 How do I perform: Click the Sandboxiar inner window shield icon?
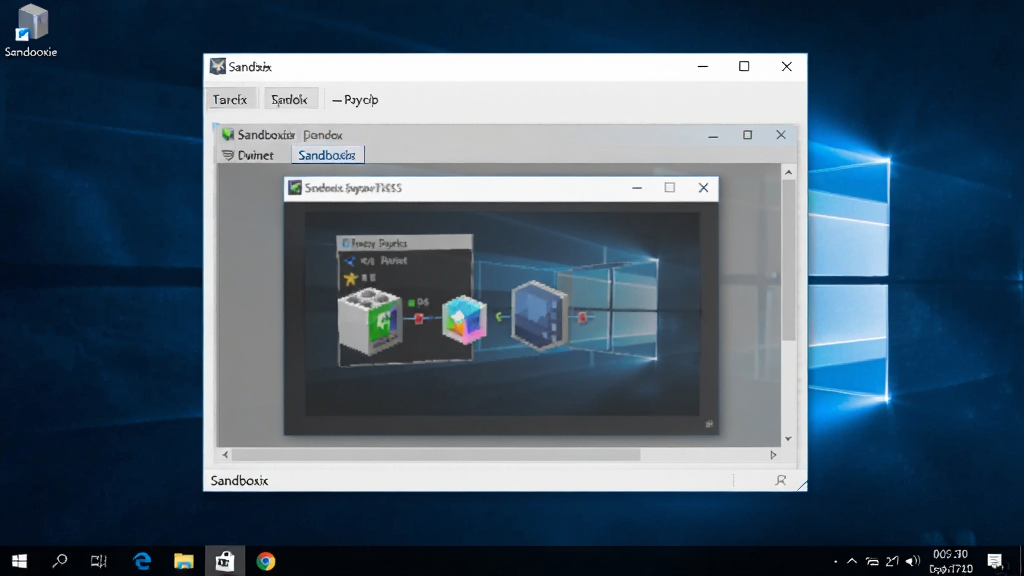(x=227, y=135)
